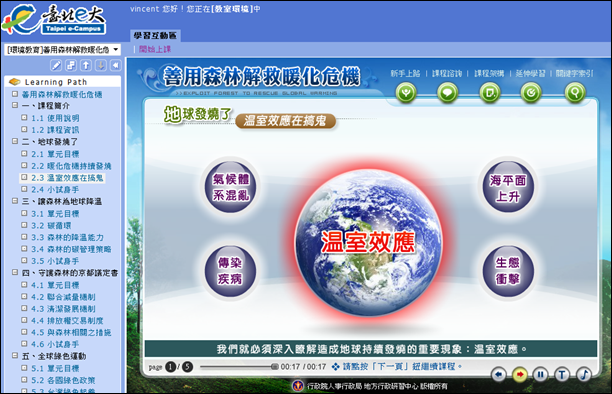Image resolution: width=612 pixels, height=394 pixels.
Task: Open lesson 1.2 課程資訊
Action: click(55, 130)
